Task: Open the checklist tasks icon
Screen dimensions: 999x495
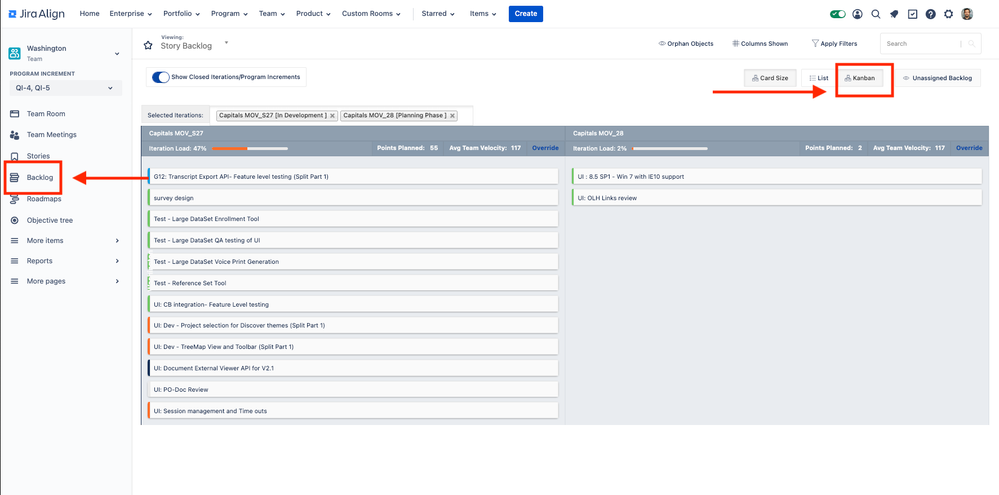Action: (912, 14)
